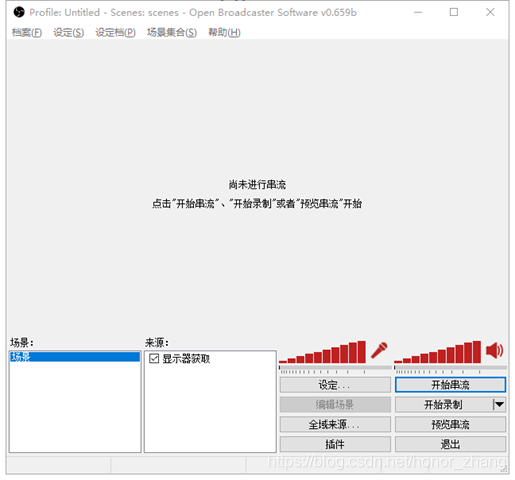Click the 预览串流 button
The width and height of the screenshot is (515, 480).
[x=450, y=425]
